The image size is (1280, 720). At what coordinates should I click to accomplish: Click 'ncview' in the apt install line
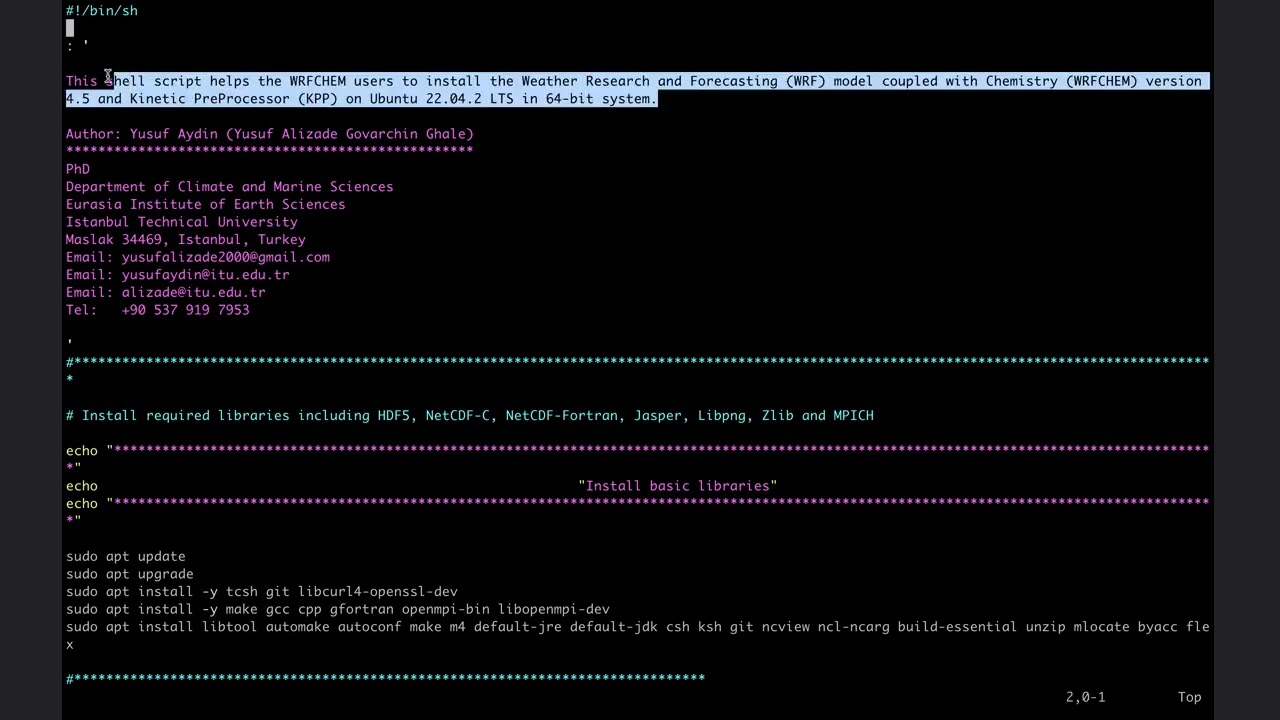[786, 628]
